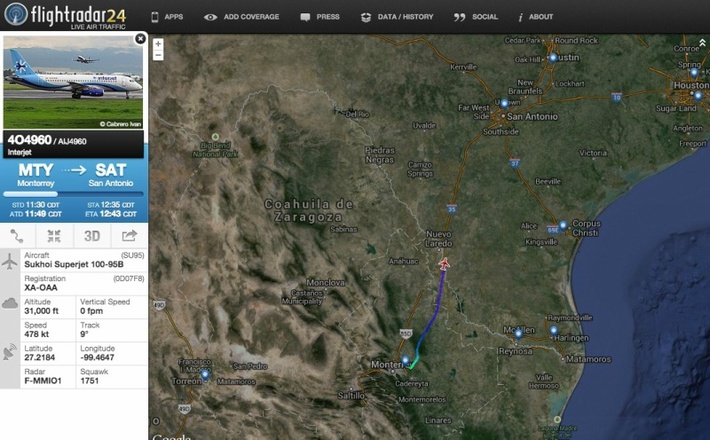Screen dimensions: 710x440
Task: Click the SAT San Antonio destination airport
Action: point(111,175)
